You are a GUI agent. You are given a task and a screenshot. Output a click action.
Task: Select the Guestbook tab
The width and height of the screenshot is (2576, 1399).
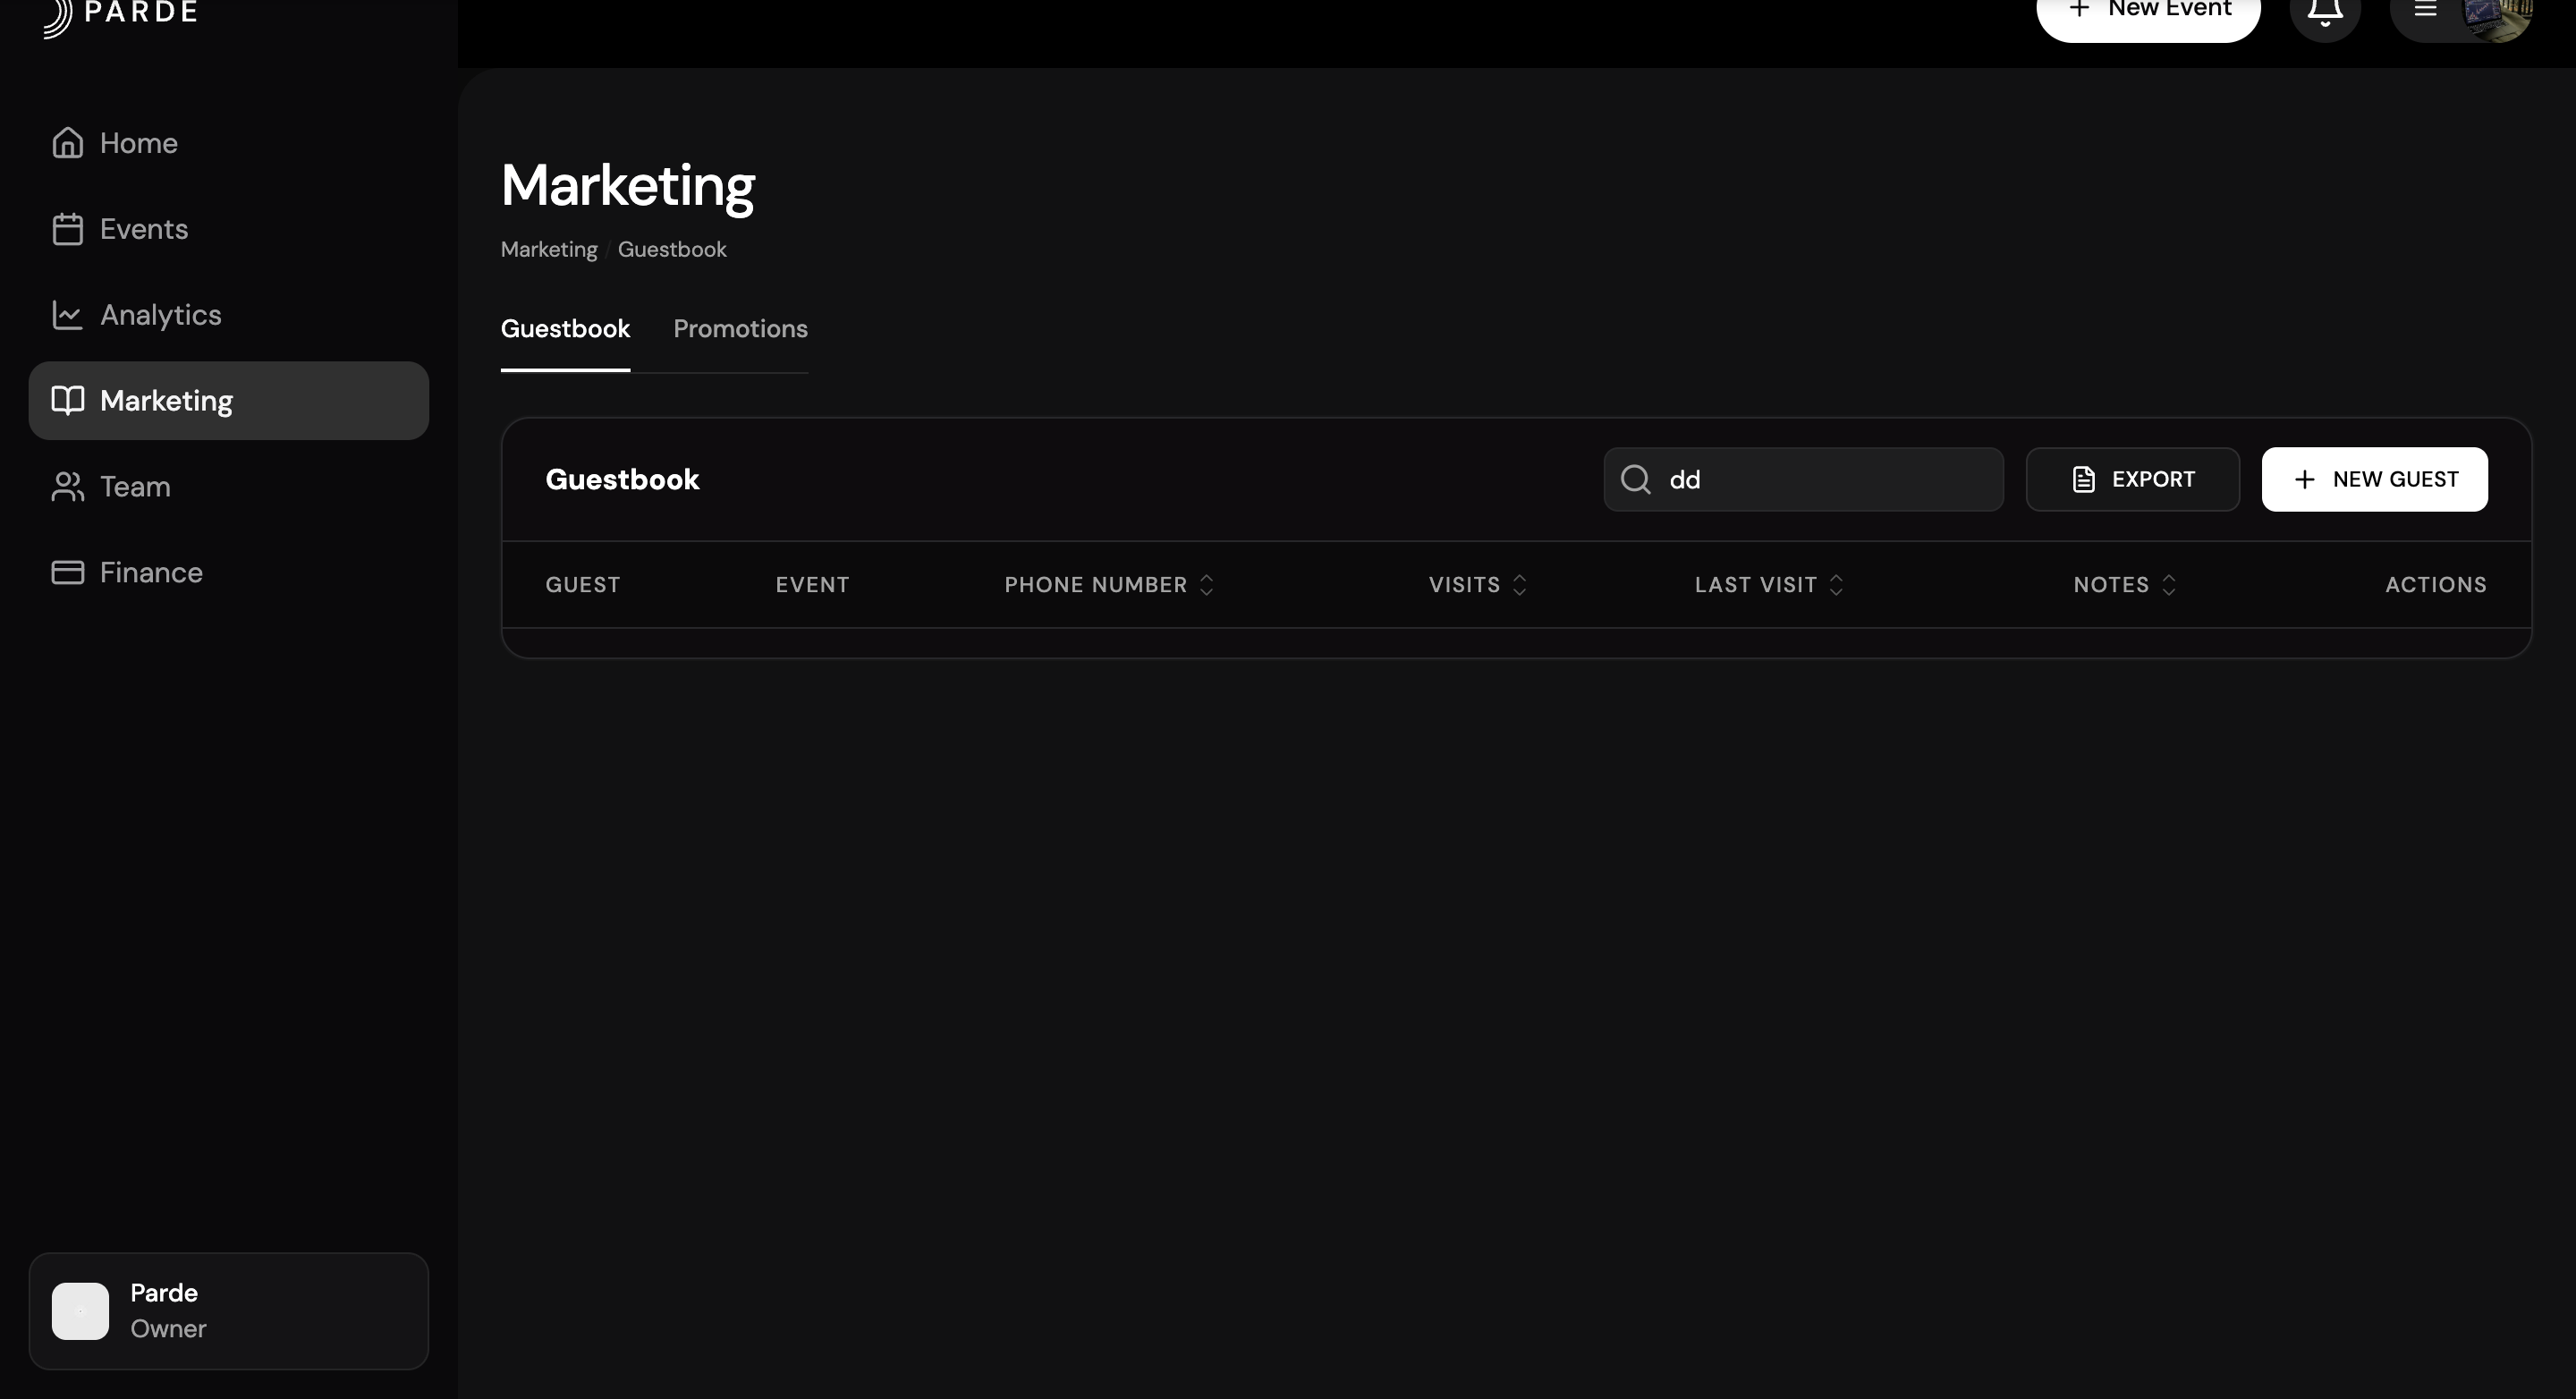(565, 329)
